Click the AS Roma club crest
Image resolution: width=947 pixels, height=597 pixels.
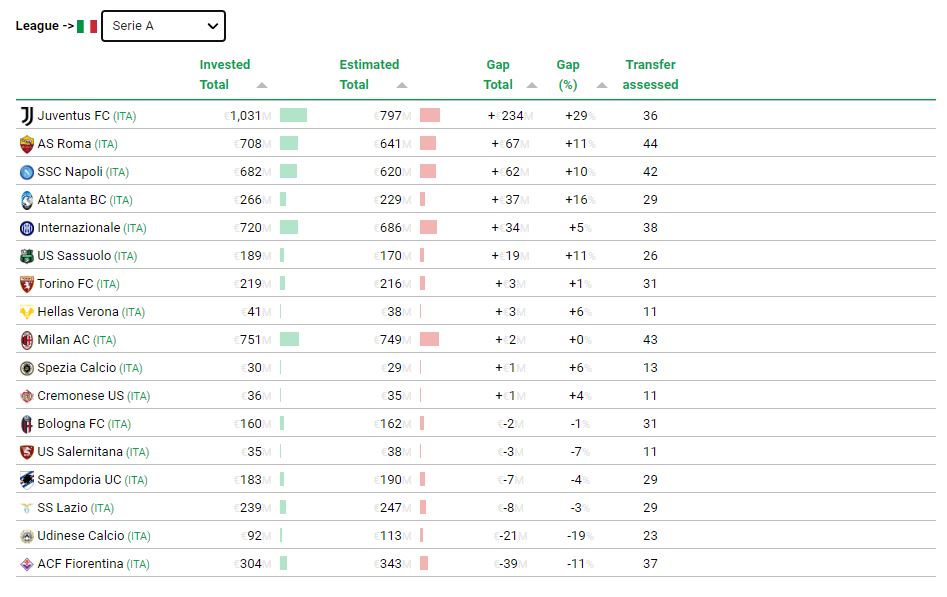coord(27,144)
